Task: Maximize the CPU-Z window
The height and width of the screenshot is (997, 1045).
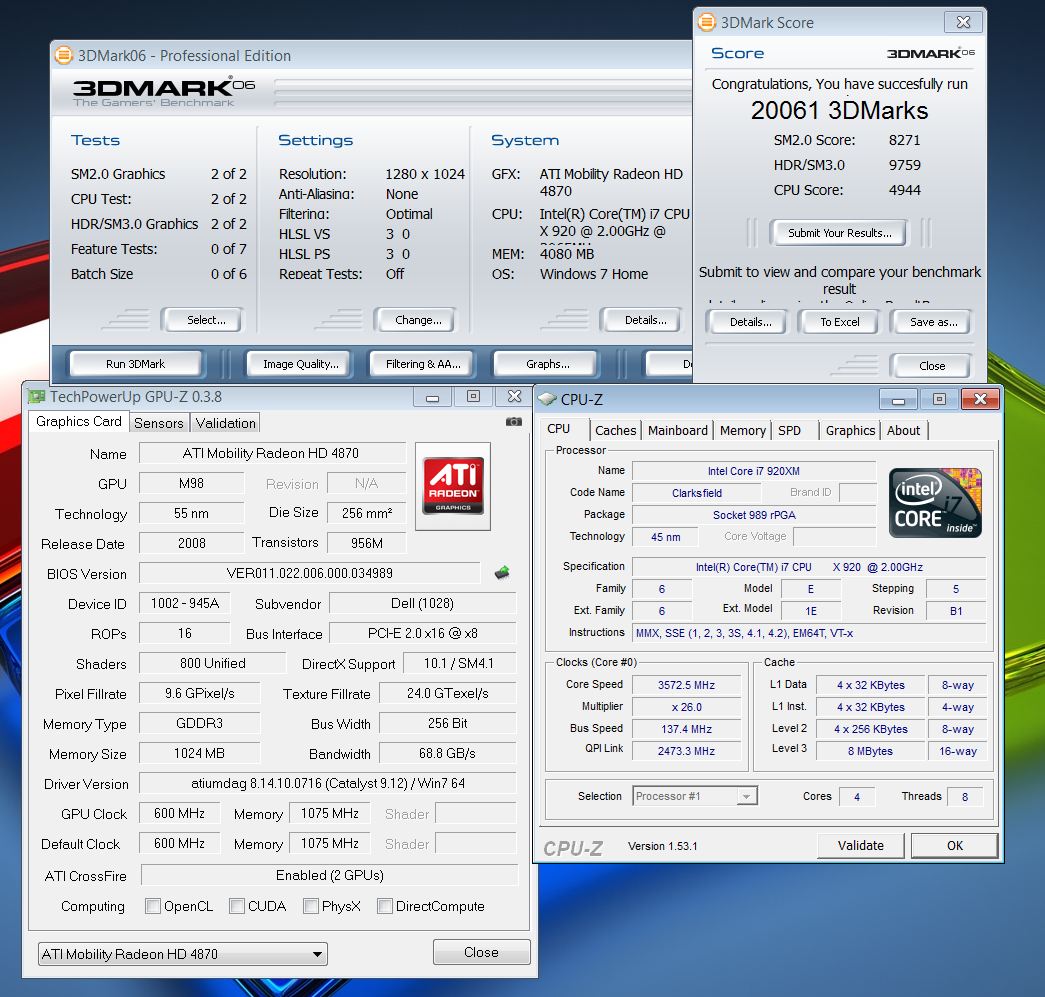Action: click(x=939, y=399)
